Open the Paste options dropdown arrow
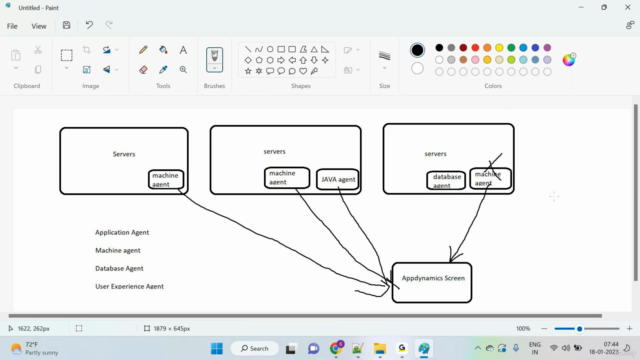The image size is (640, 360). [16, 68]
